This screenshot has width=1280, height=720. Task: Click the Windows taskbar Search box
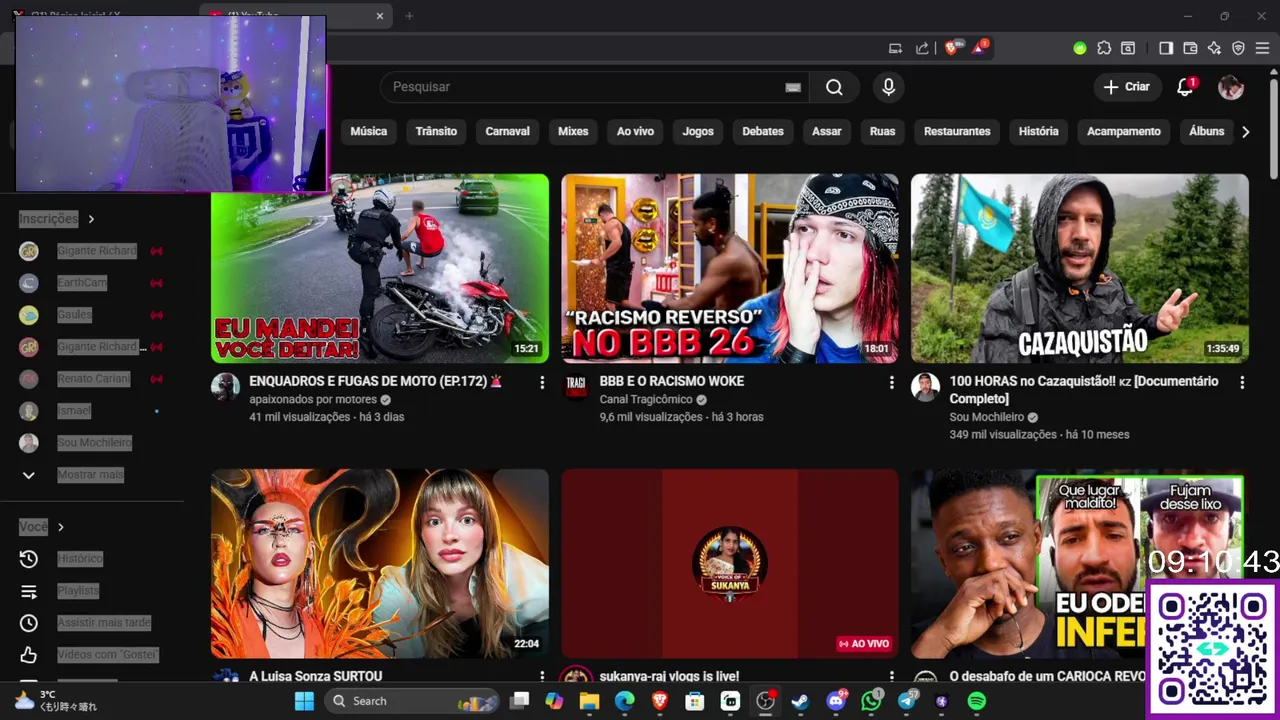(x=412, y=701)
